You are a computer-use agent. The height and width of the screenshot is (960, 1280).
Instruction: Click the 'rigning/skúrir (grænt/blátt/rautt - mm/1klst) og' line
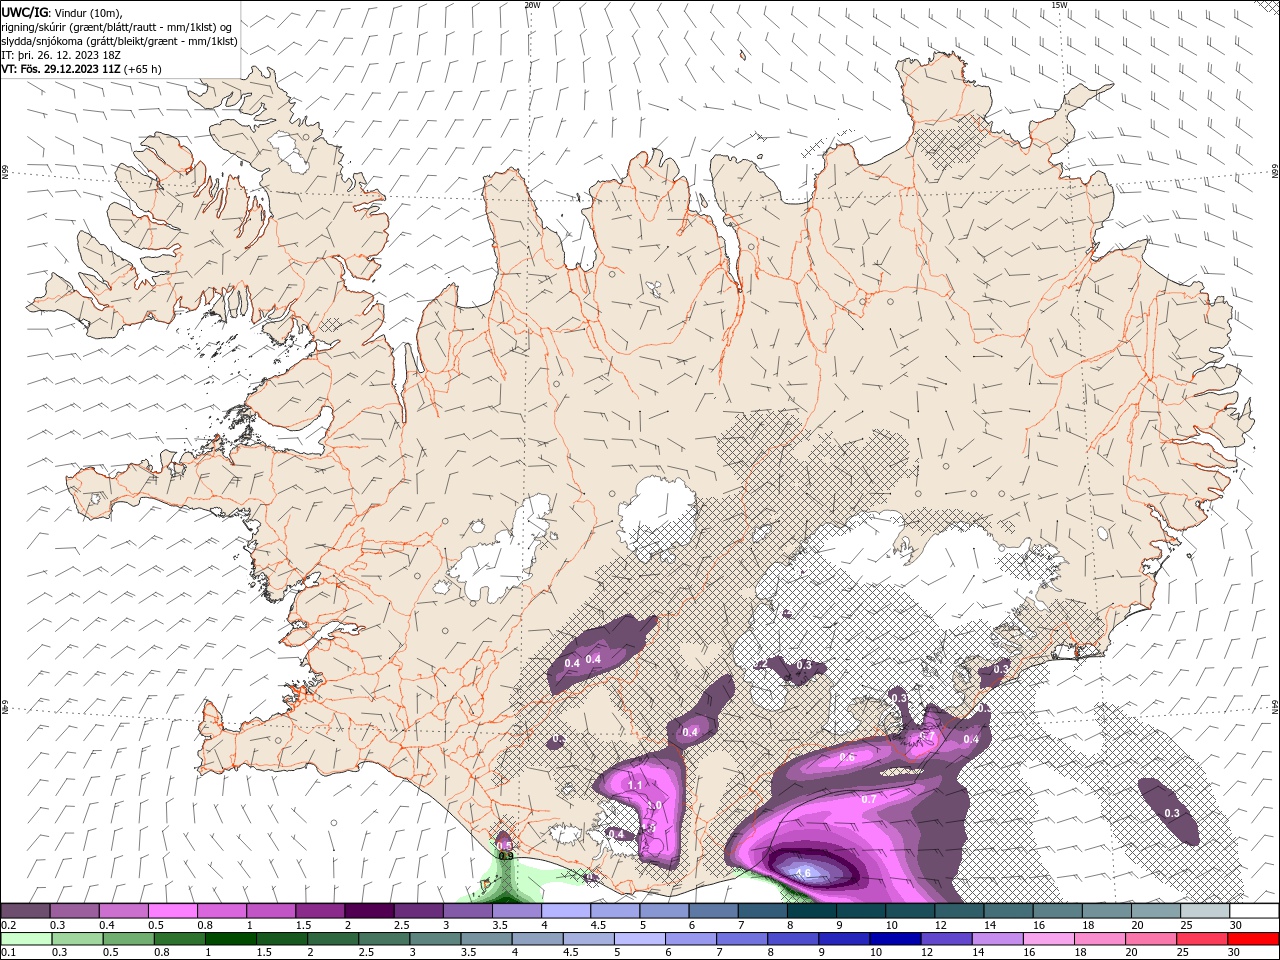click(x=117, y=26)
